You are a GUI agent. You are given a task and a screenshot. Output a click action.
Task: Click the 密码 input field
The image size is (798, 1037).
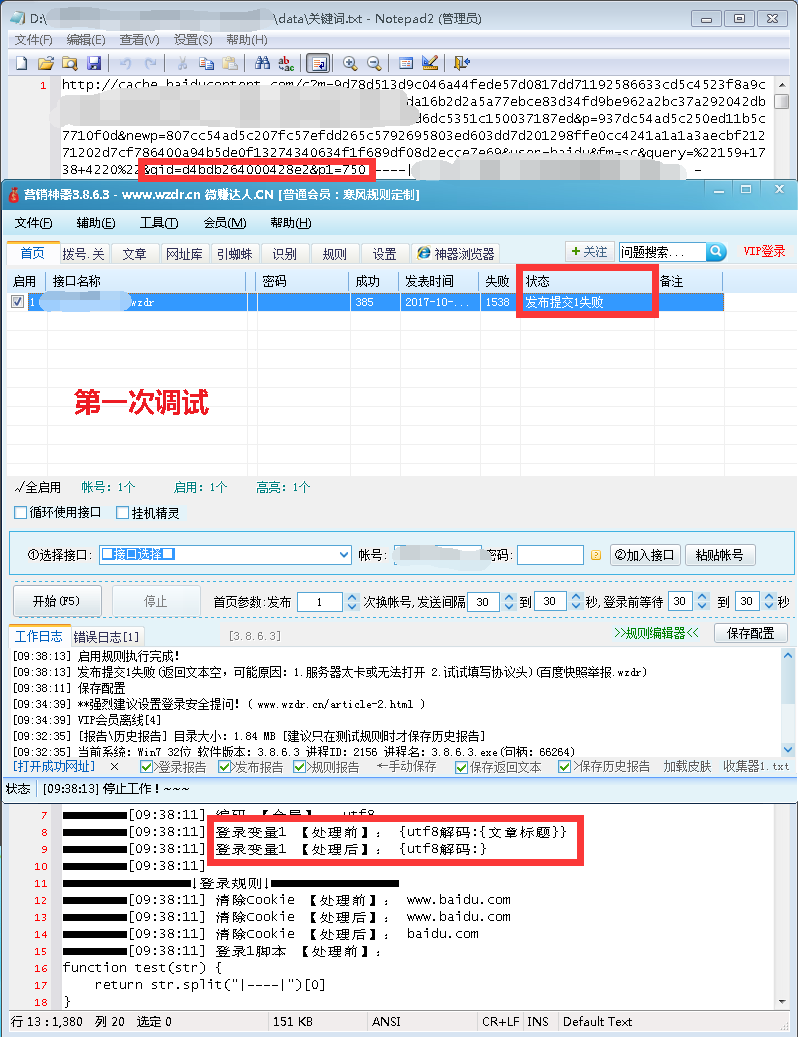(550, 554)
